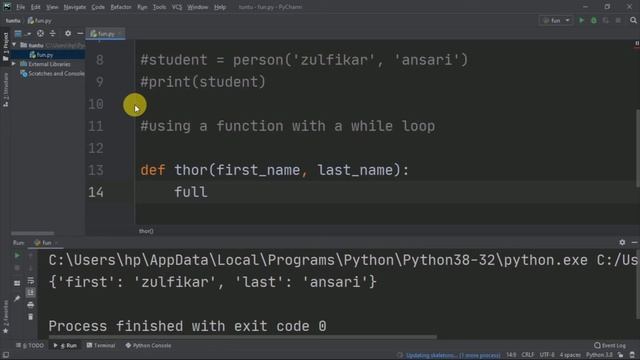Open Run panel settings gear

622,242
